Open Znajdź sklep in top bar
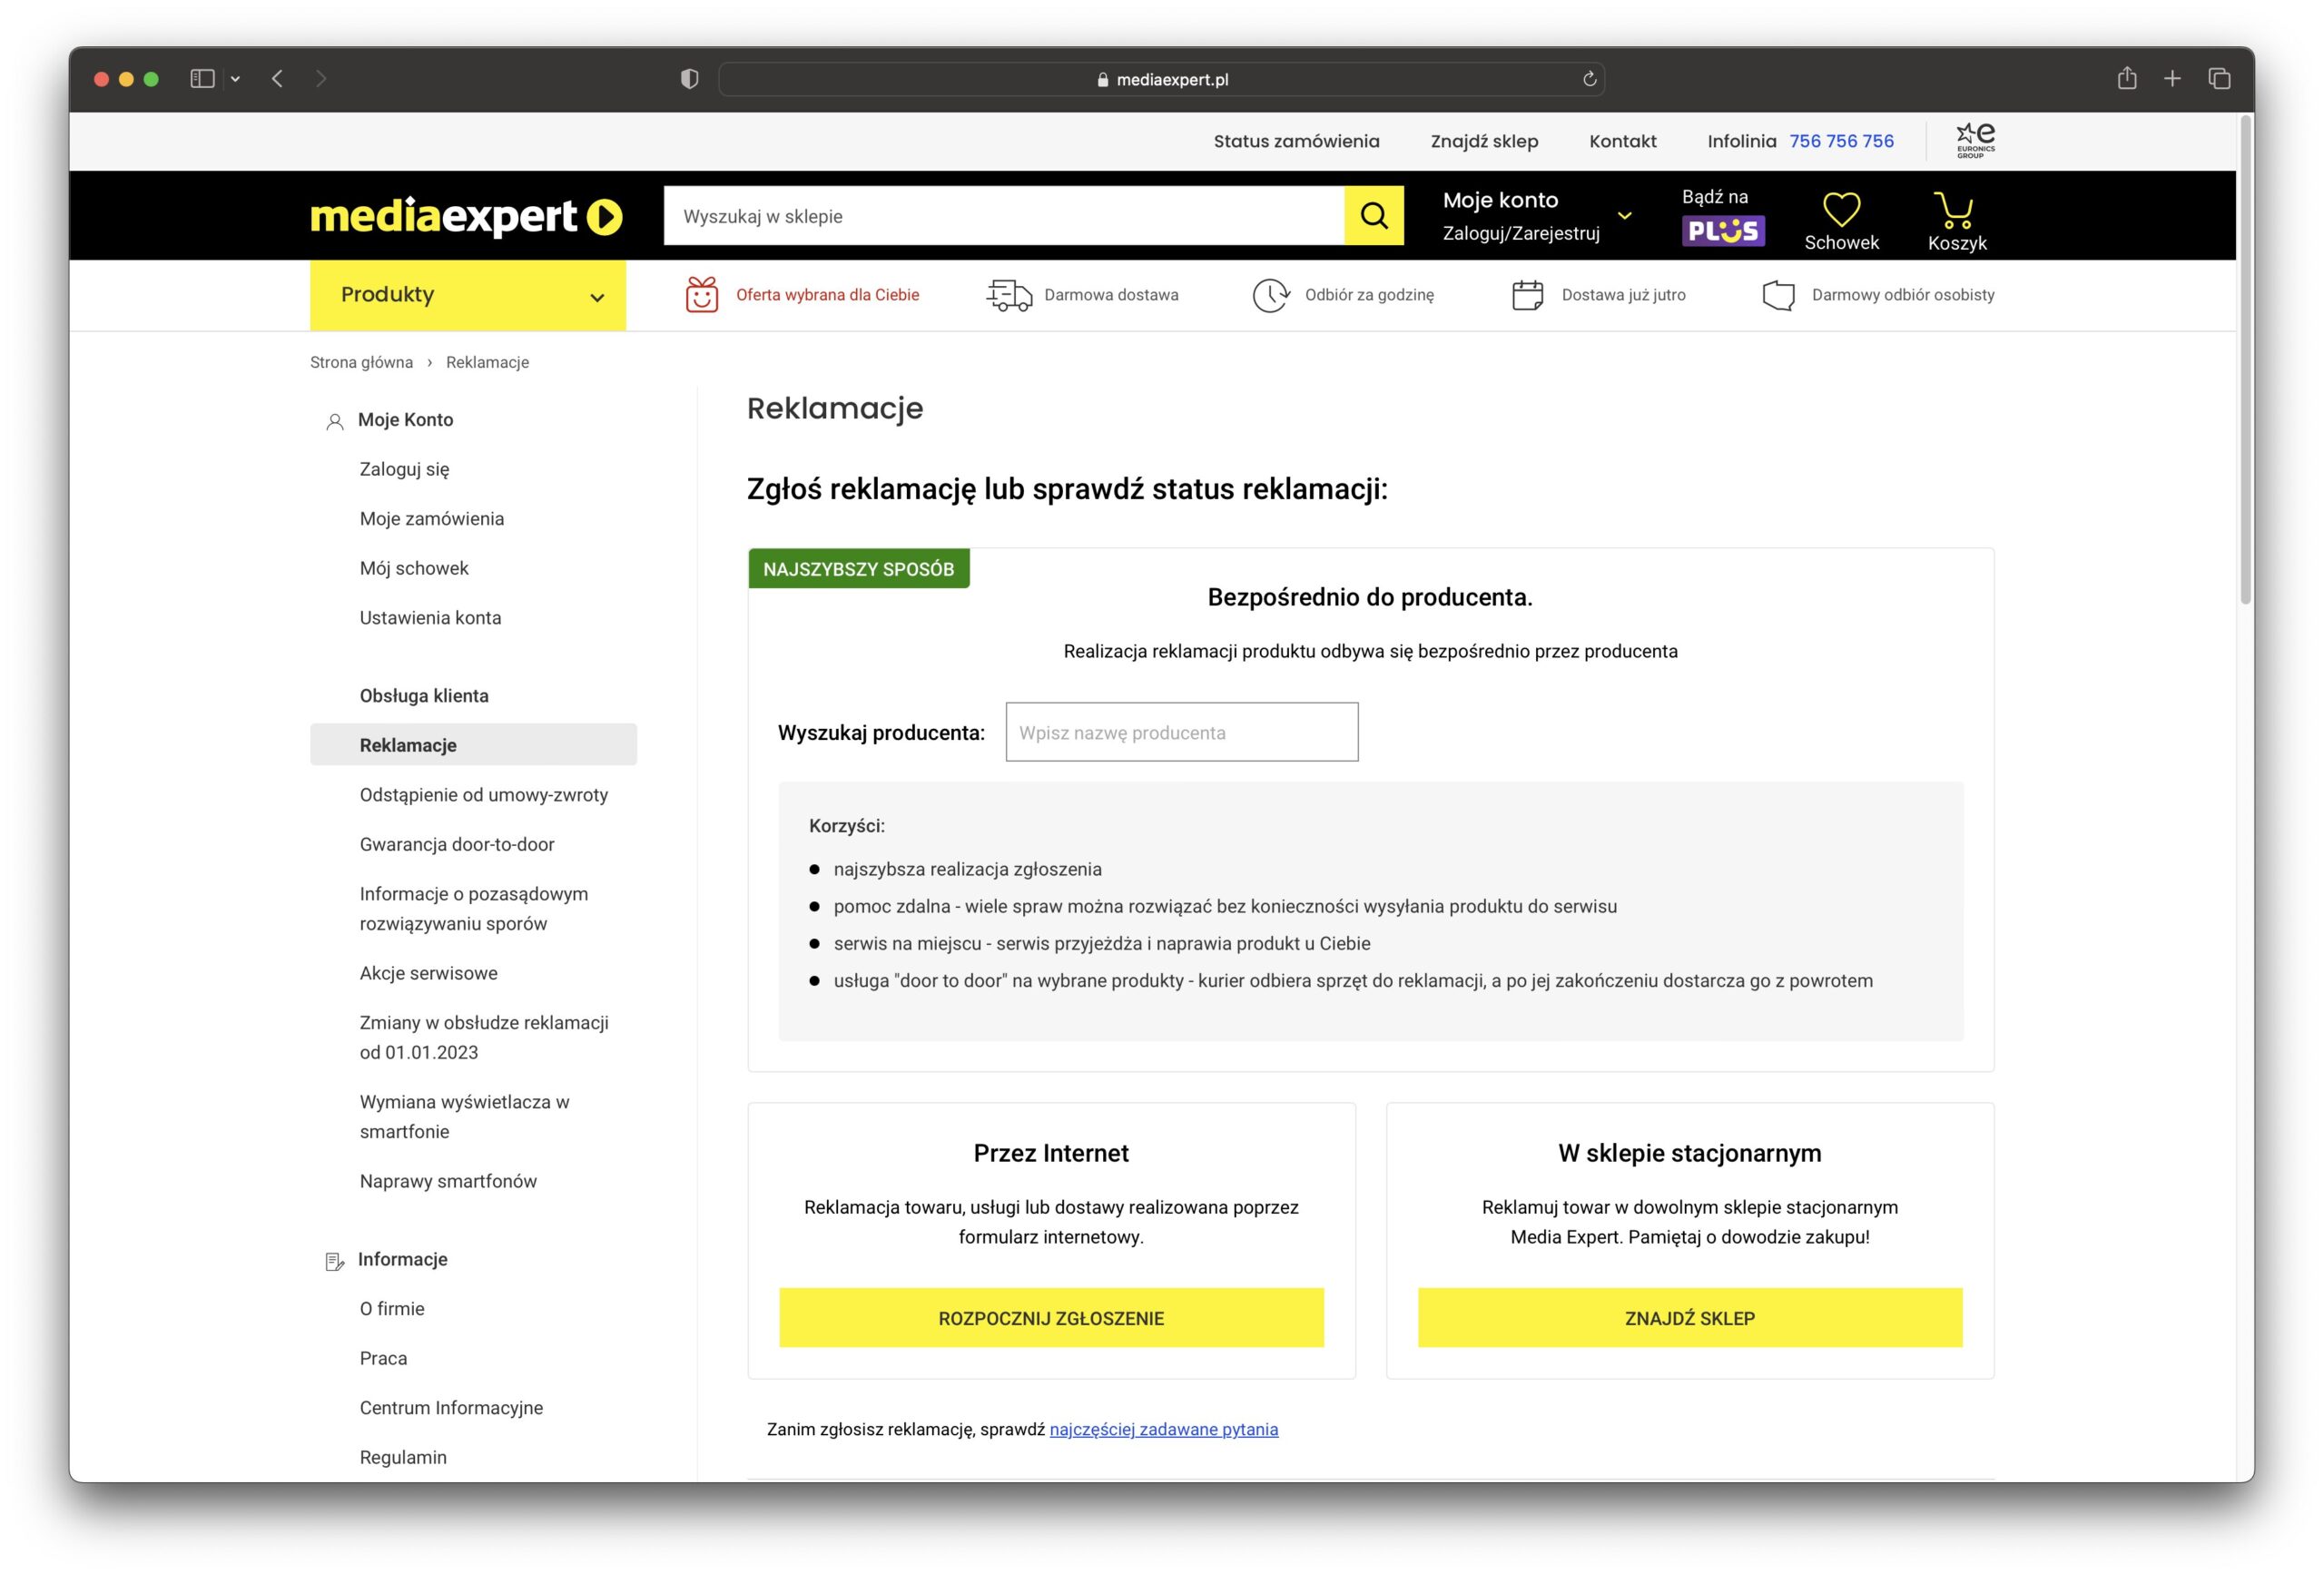 tap(1484, 141)
